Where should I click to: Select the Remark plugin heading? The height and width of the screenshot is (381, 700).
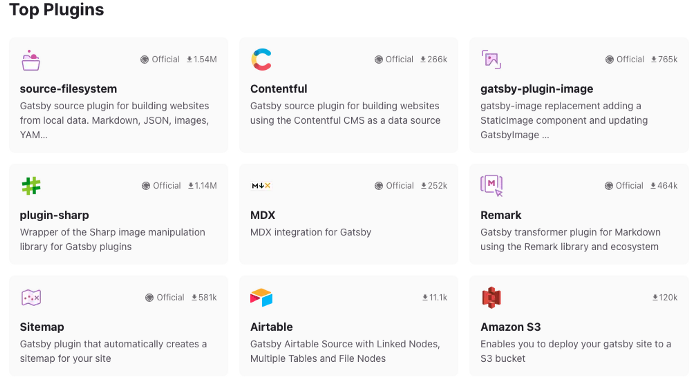click(501, 215)
